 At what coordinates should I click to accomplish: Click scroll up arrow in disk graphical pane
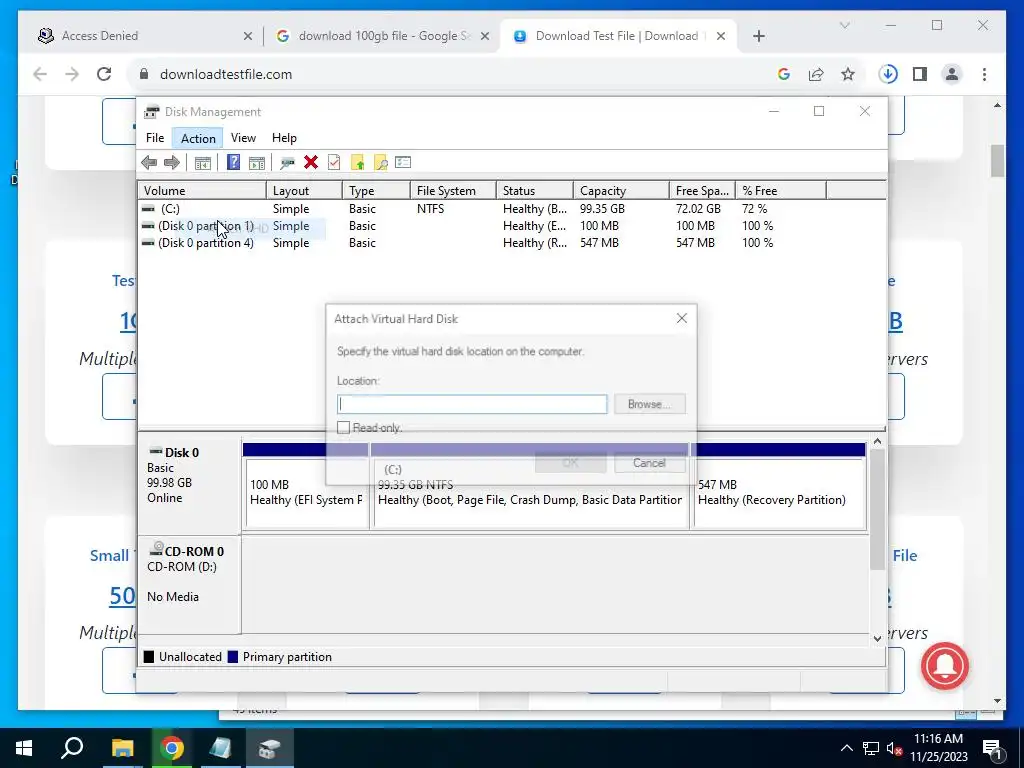pyautogui.click(x=877, y=442)
